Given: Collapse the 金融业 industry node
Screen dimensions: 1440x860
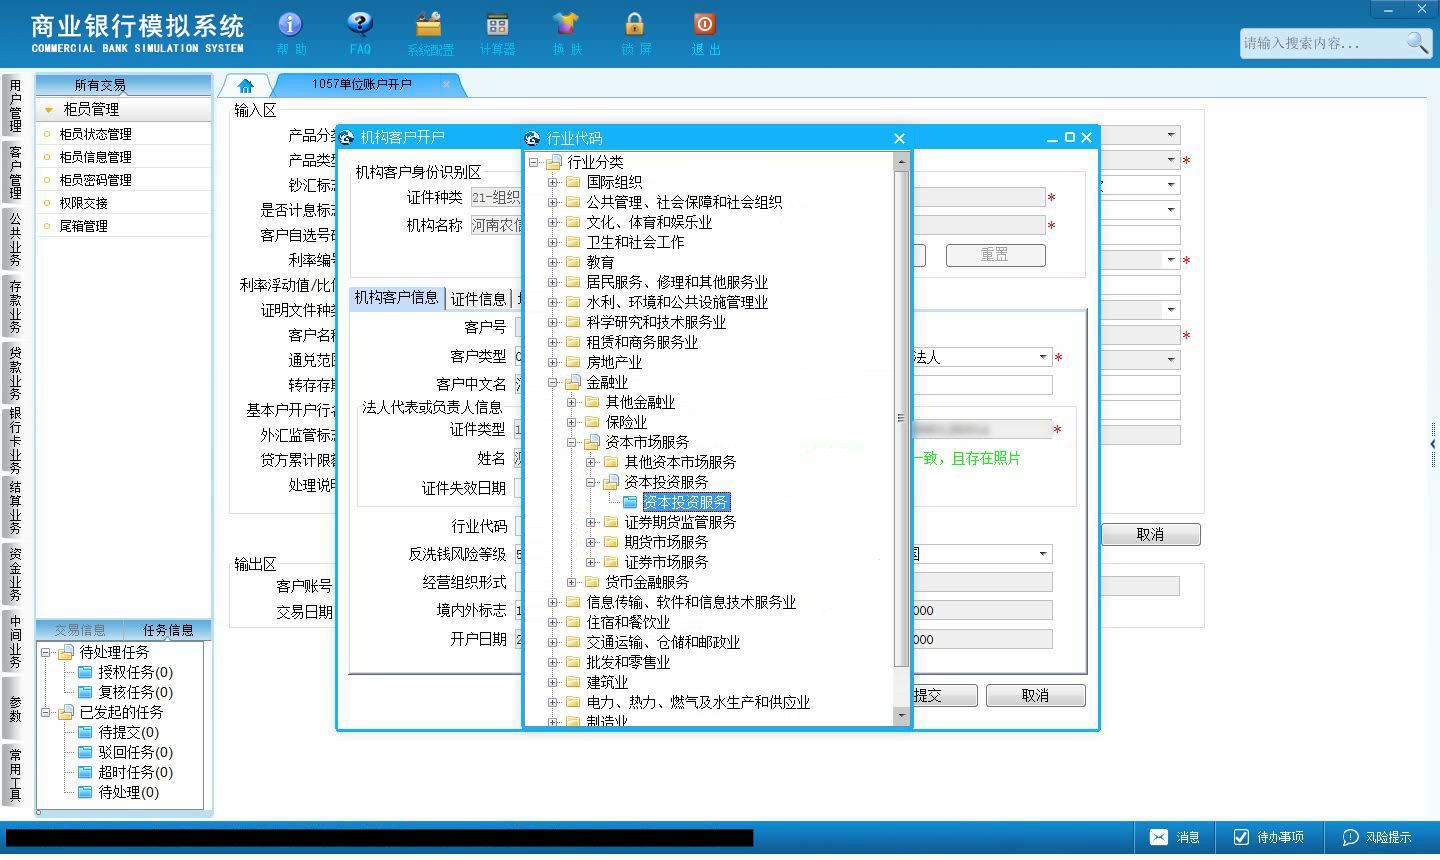Looking at the screenshot, I should point(553,382).
